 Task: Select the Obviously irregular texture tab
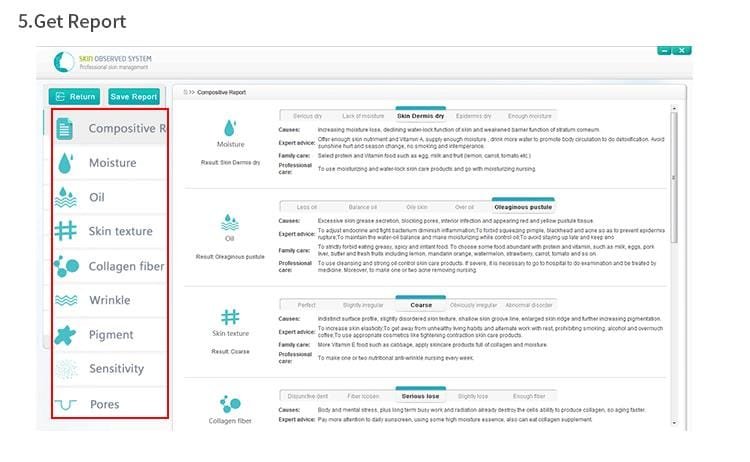(473, 305)
